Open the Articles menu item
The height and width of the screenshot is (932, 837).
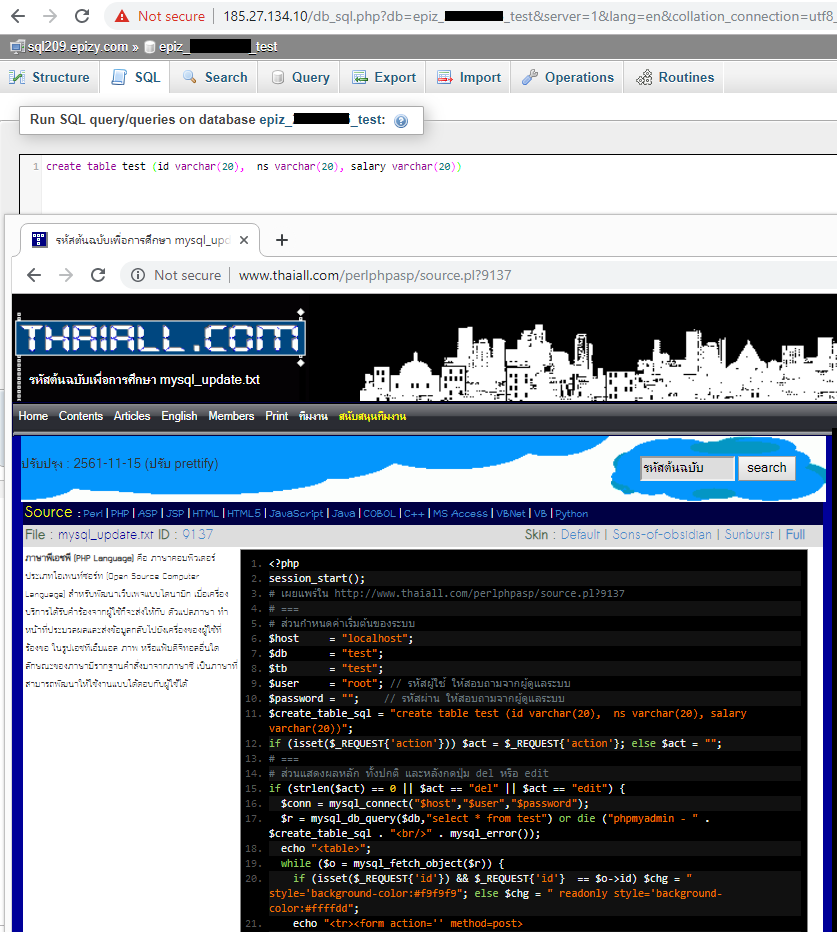132,416
